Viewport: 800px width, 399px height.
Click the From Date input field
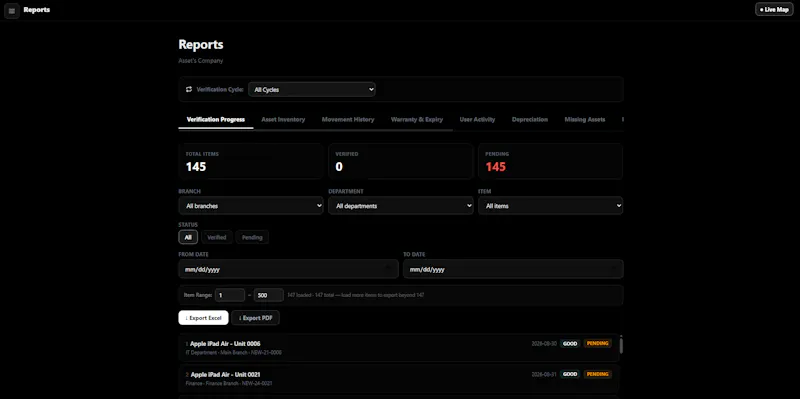[288, 269]
